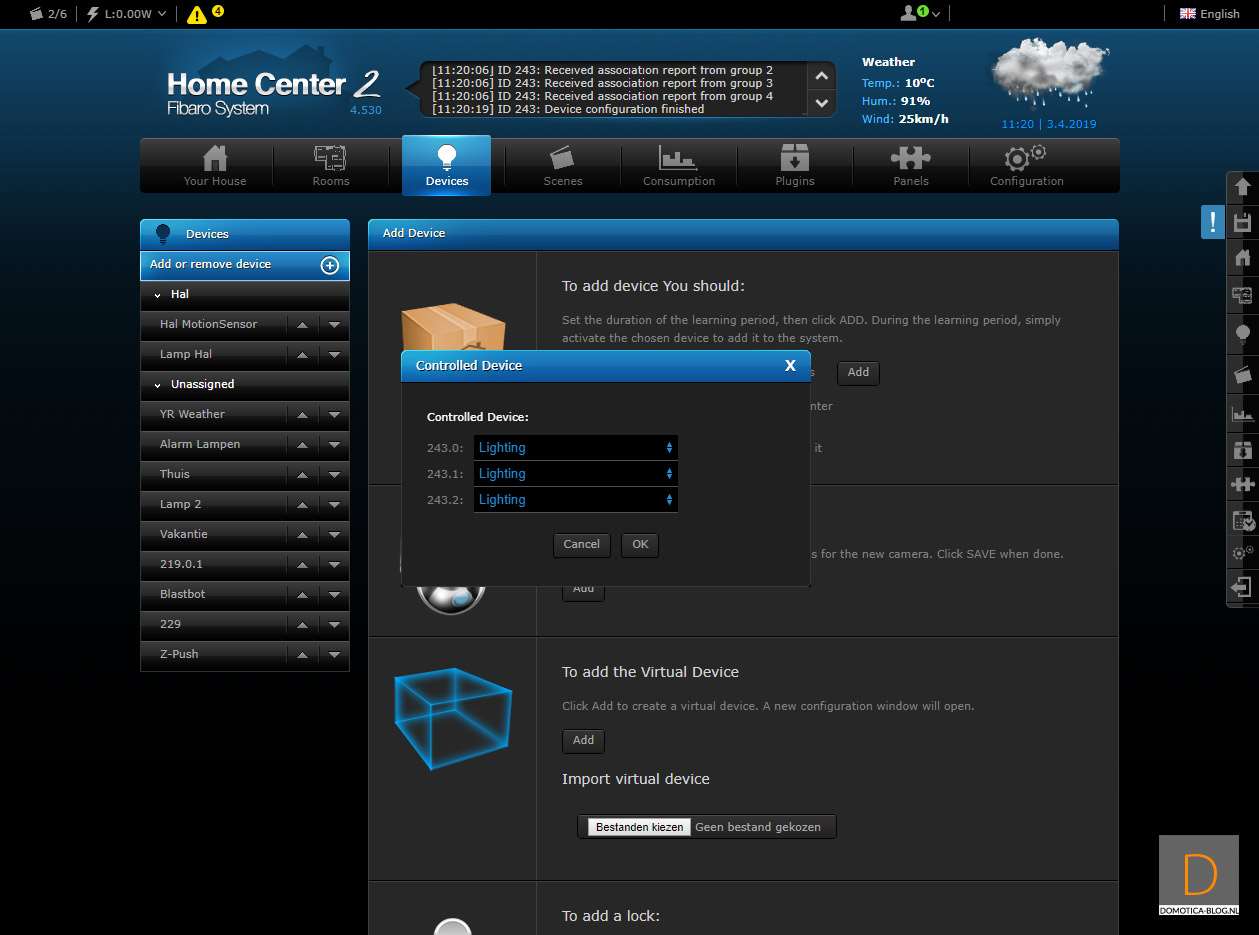Confirm dialog with OK button
The width and height of the screenshot is (1259, 935).
tap(640, 545)
